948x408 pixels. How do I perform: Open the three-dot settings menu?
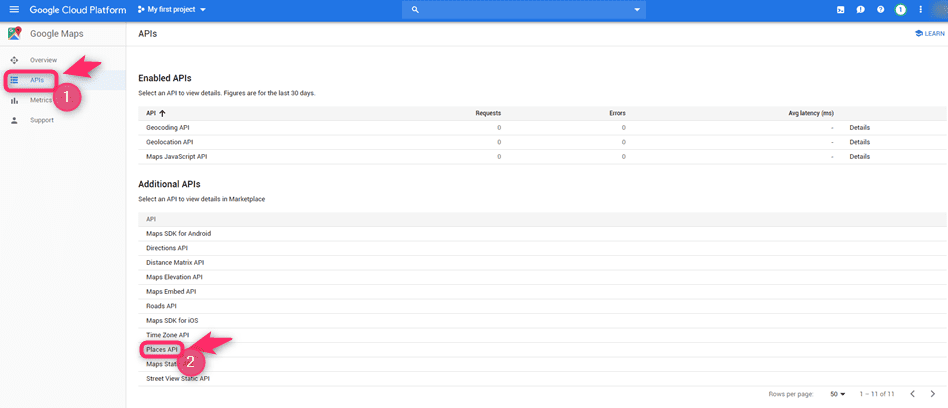921,10
